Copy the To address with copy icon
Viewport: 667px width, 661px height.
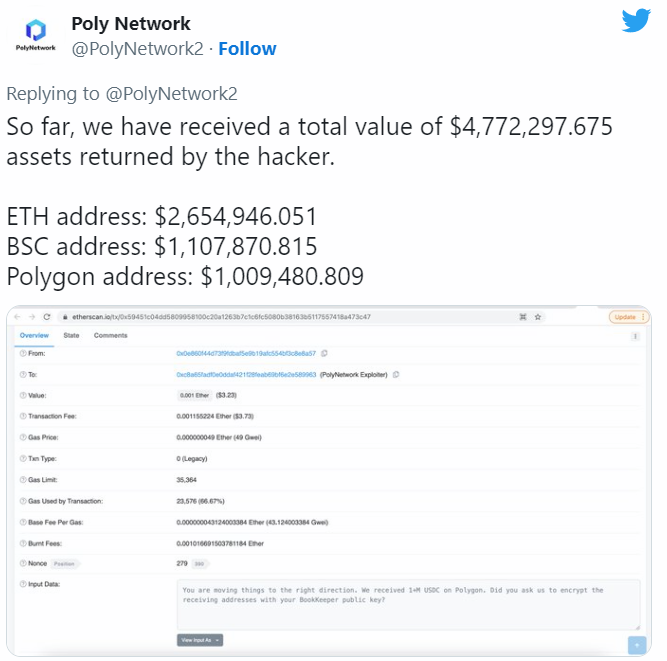coord(397,374)
